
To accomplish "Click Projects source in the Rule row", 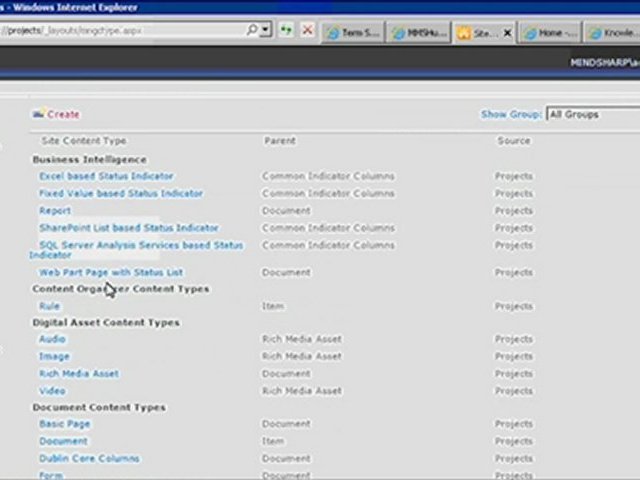I will pyautogui.click(x=514, y=306).
